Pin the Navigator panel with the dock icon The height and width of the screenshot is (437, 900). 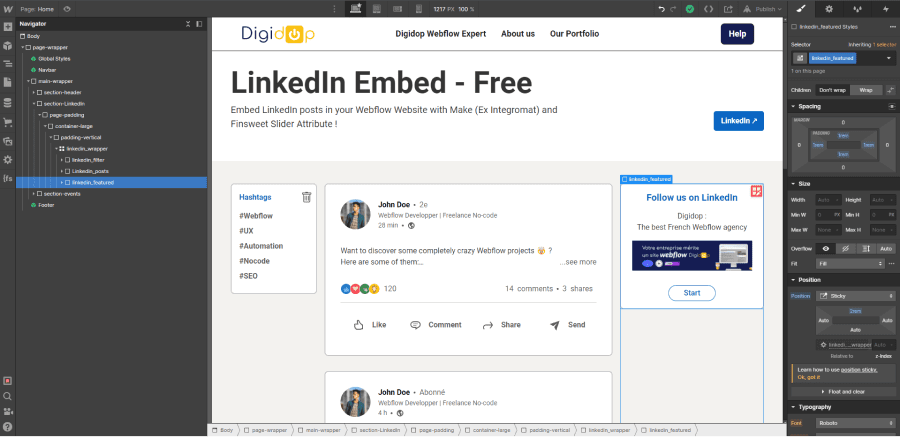tap(199, 24)
